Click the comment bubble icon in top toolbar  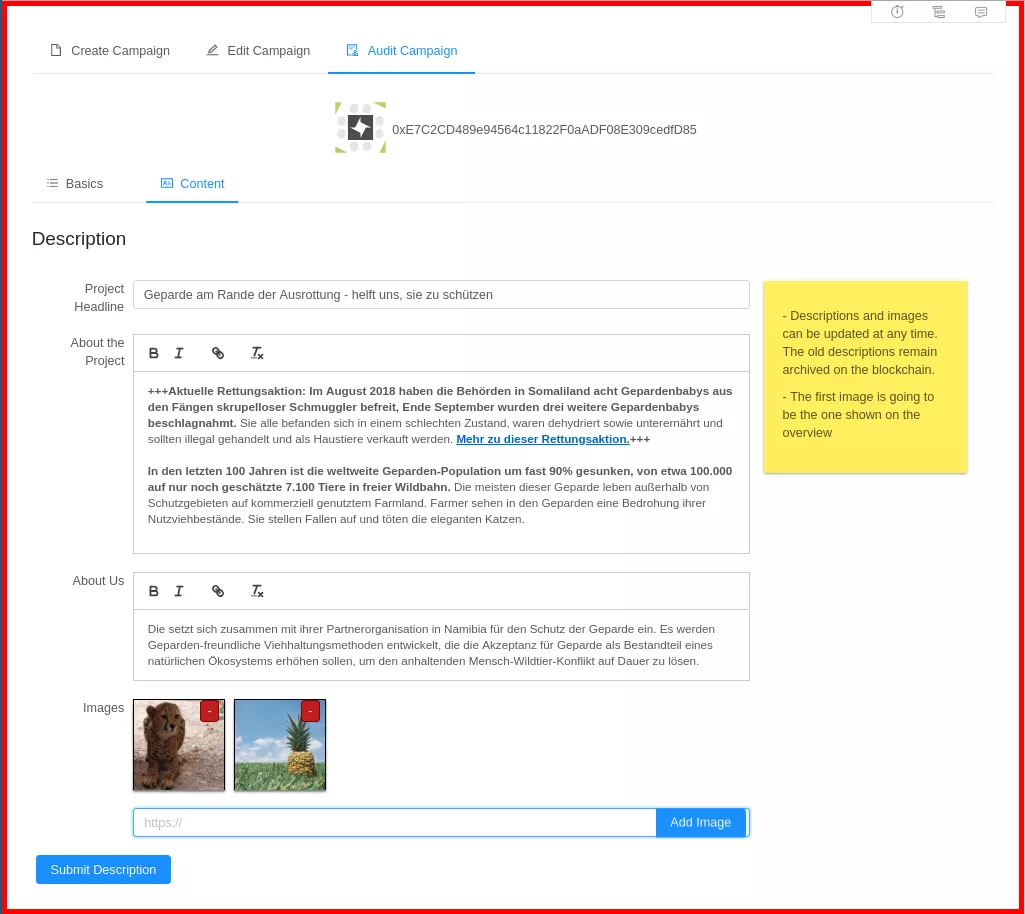[981, 12]
